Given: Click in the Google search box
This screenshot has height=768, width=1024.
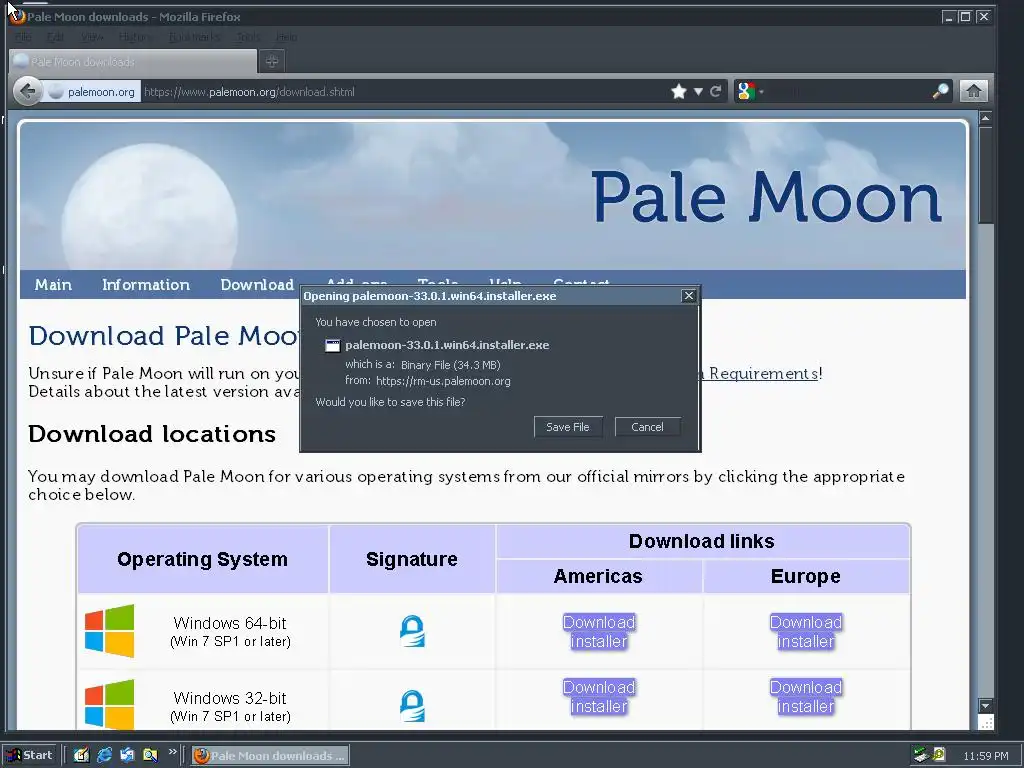Looking at the screenshot, I should [x=848, y=91].
